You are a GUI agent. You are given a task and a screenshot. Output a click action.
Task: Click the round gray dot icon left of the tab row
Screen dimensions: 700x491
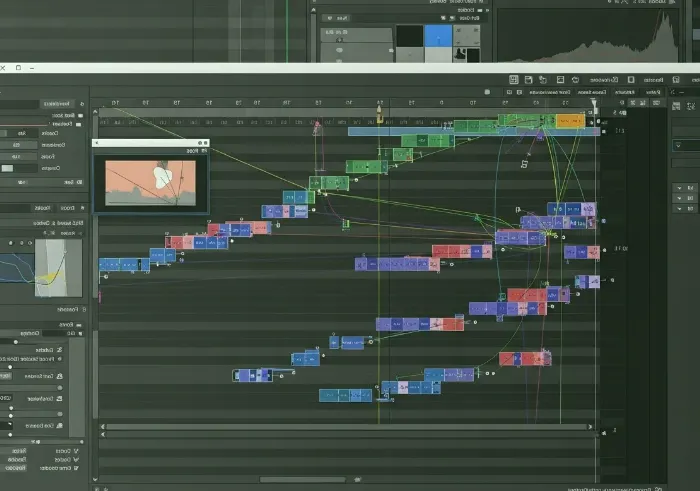(x=487, y=92)
